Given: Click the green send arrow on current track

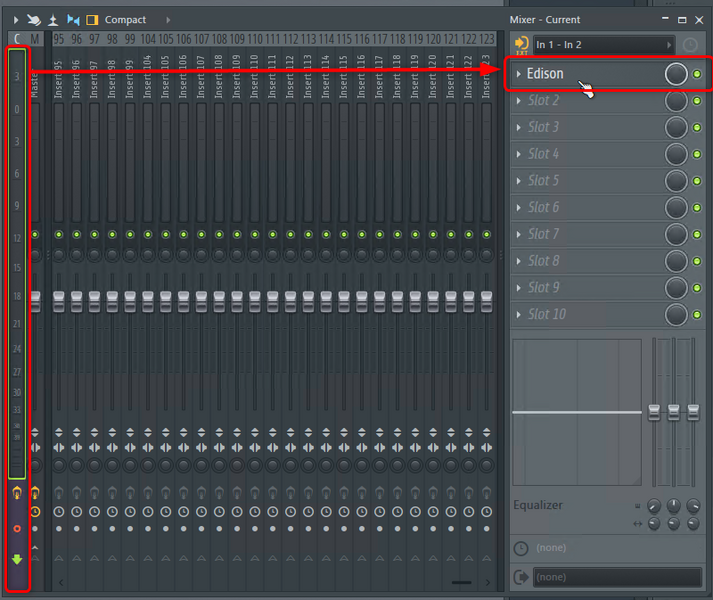Looking at the screenshot, I should pyautogui.click(x=17, y=559).
